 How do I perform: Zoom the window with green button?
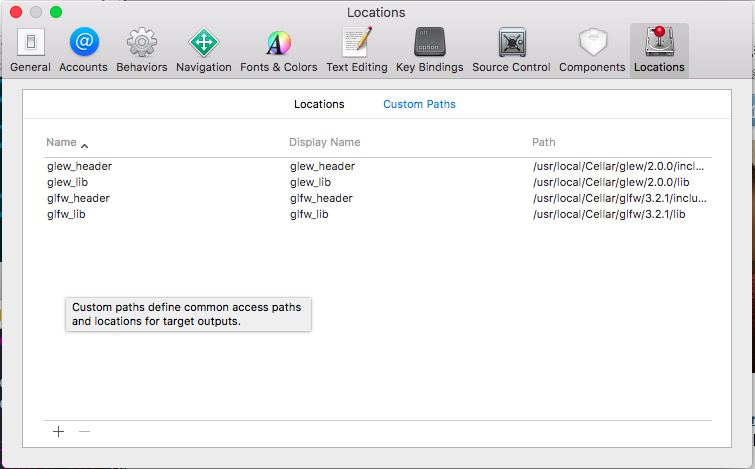click(56, 12)
